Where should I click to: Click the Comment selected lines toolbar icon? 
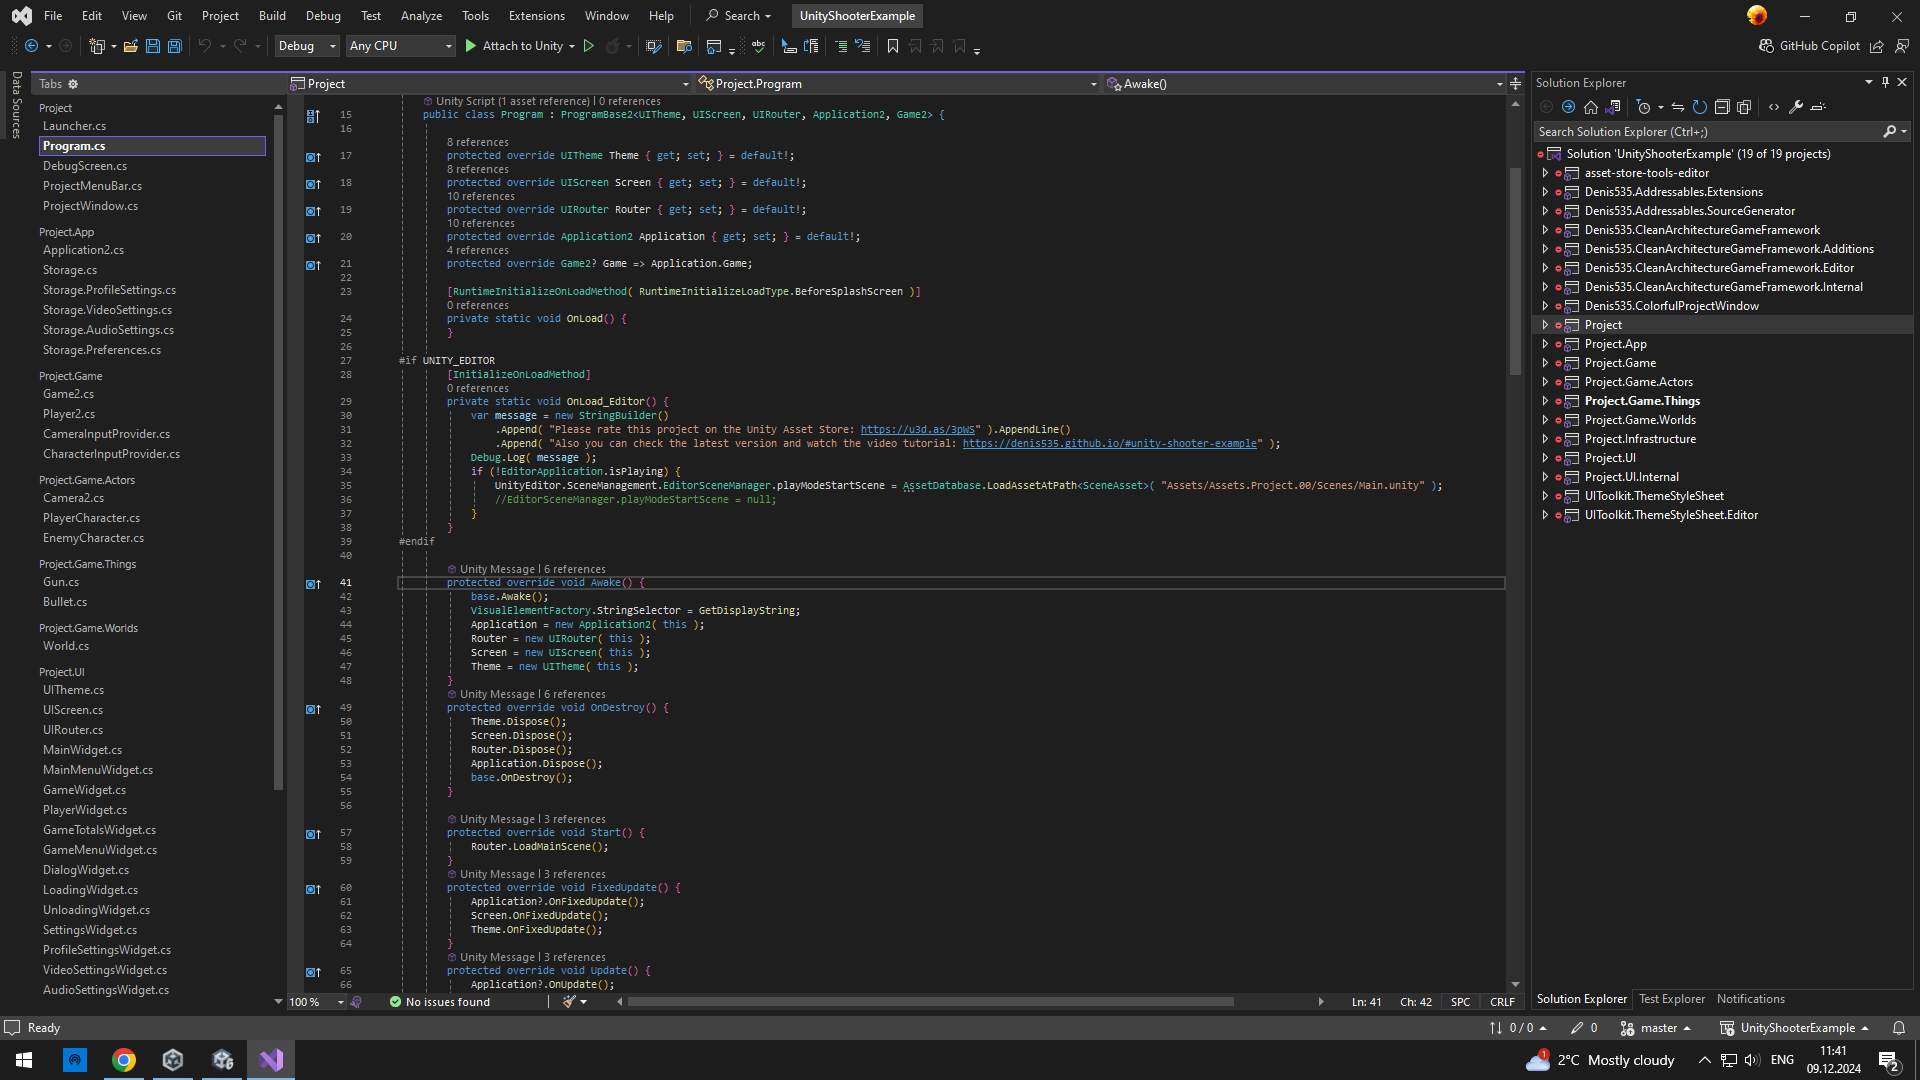coord(841,46)
